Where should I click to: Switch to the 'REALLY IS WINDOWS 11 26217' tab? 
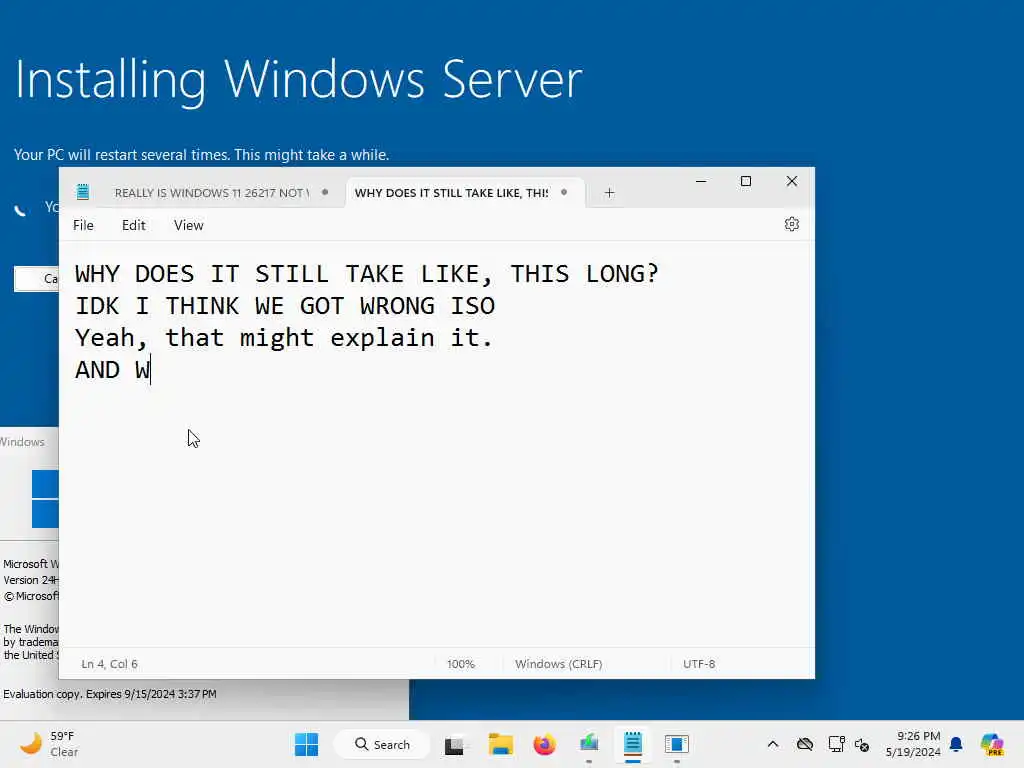click(x=212, y=193)
